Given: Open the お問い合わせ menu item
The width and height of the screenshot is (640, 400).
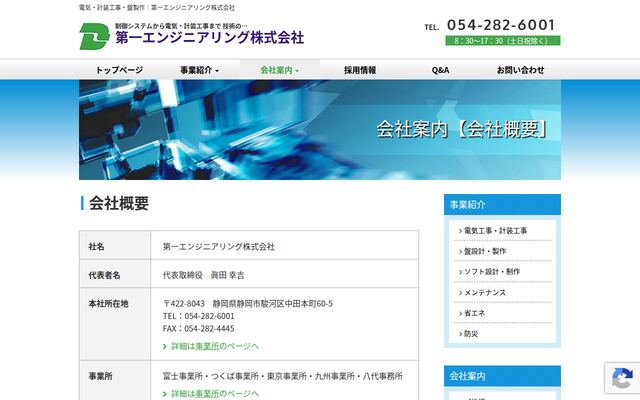Looking at the screenshot, I should click(x=520, y=70).
